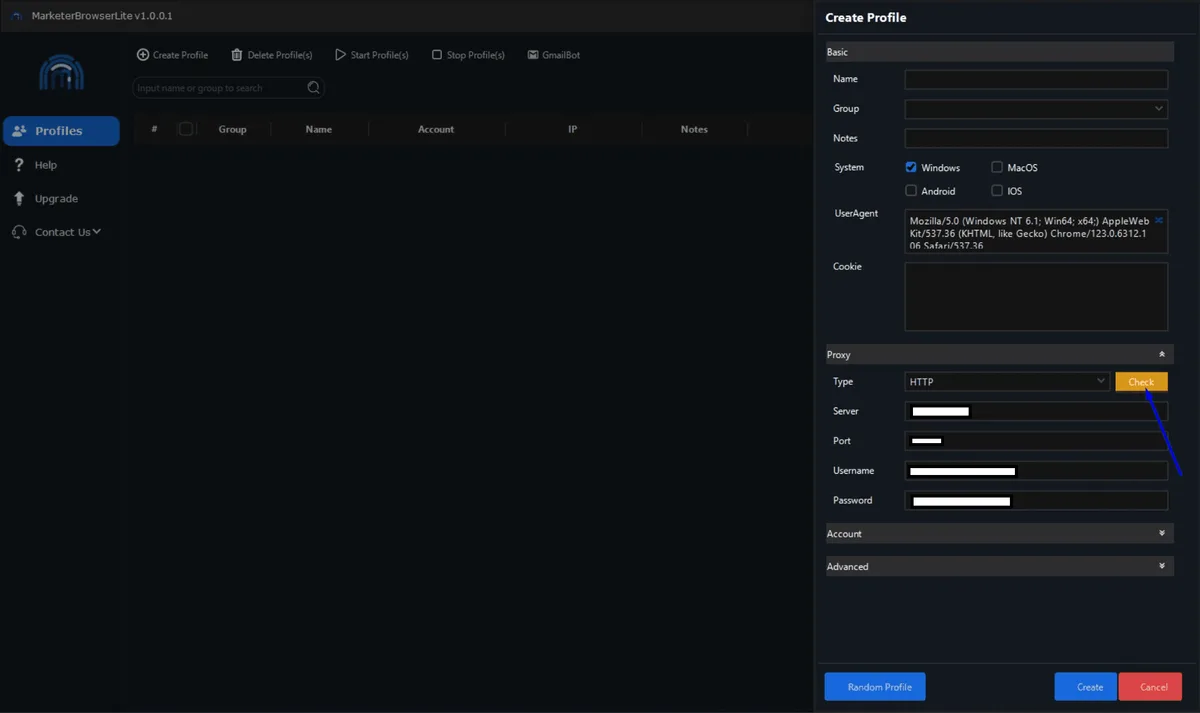This screenshot has width=1200, height=713.
Task: Enable the Windows system checkbox
Action: tap(911, 167)
